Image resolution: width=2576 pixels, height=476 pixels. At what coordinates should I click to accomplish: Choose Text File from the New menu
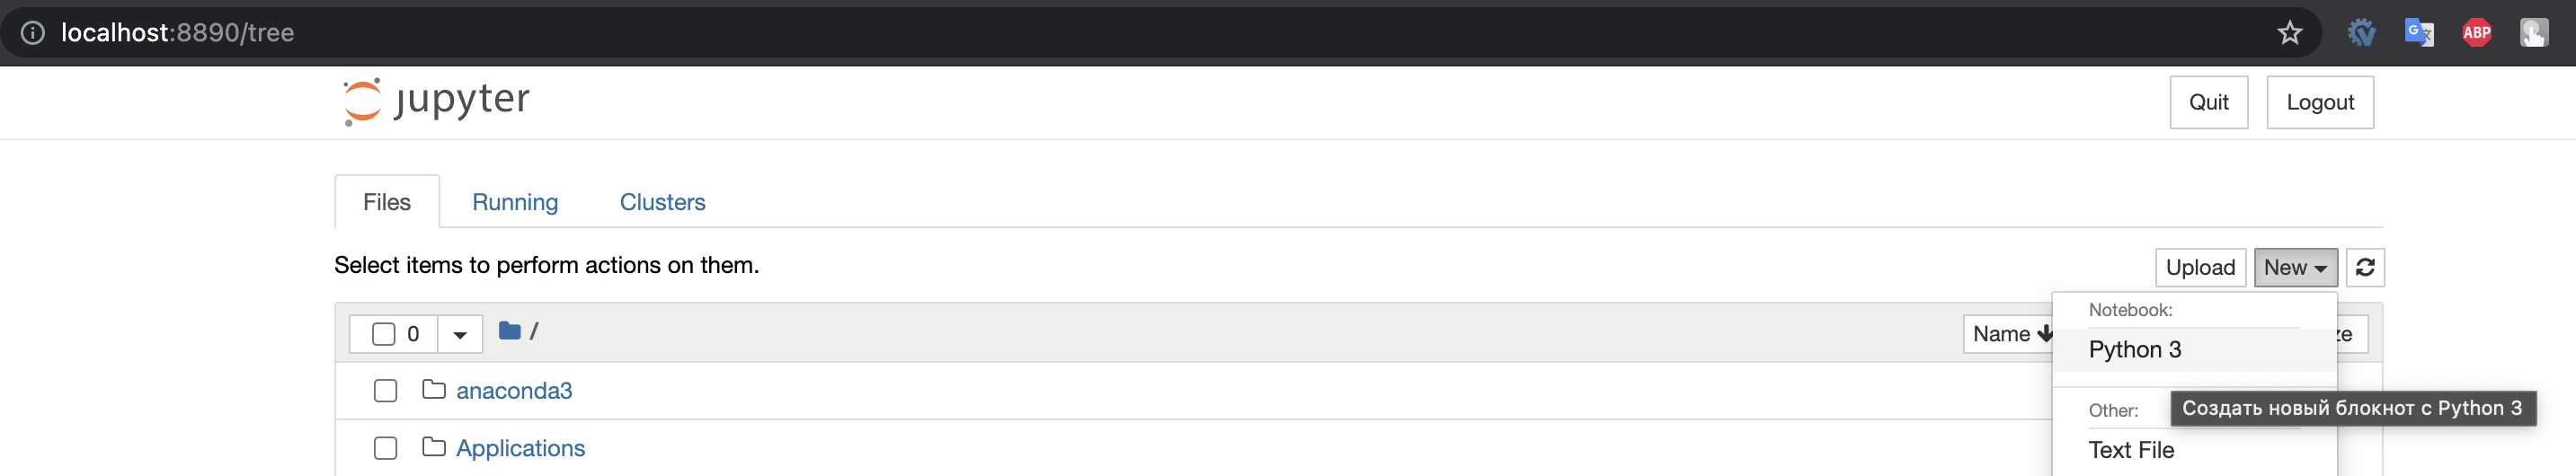(2131, 450)
